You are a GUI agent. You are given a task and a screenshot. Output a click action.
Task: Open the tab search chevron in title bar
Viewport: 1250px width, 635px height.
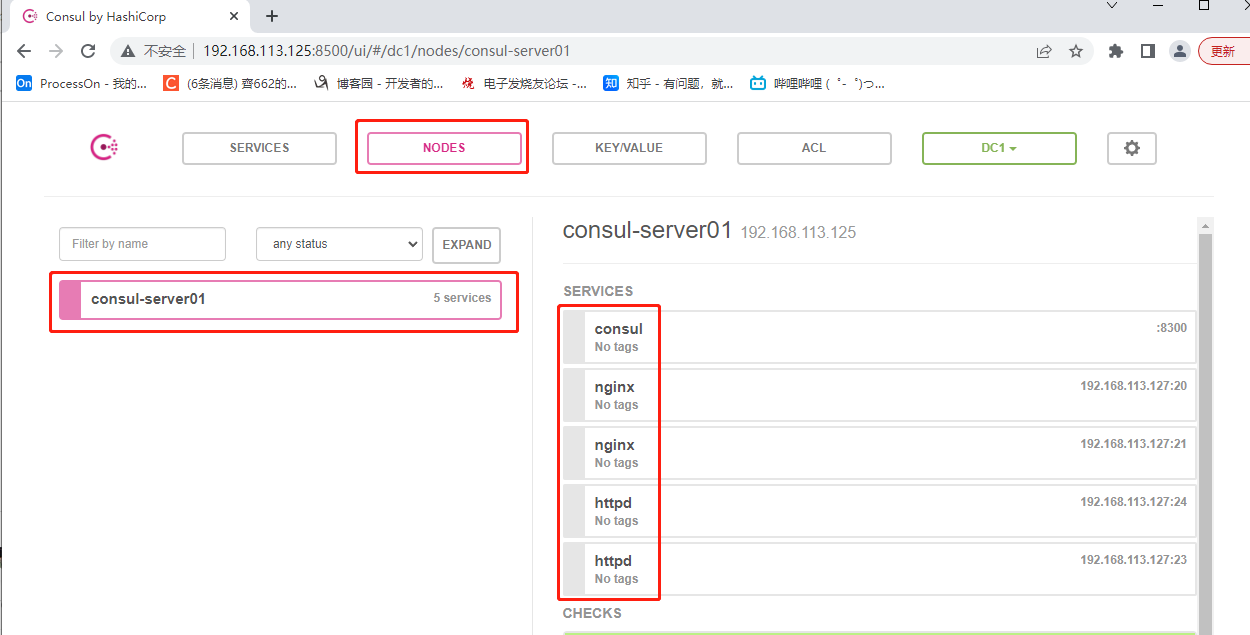pos(1112,6)
